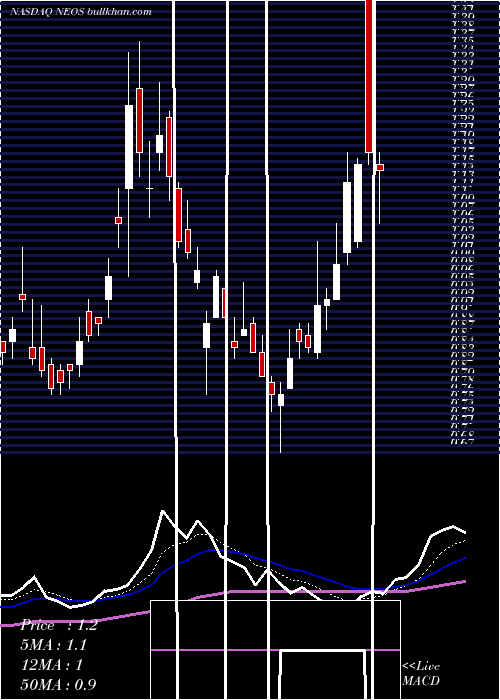
Task: Click the 50MA : 0.9 value
Action: tap(59, 684)
